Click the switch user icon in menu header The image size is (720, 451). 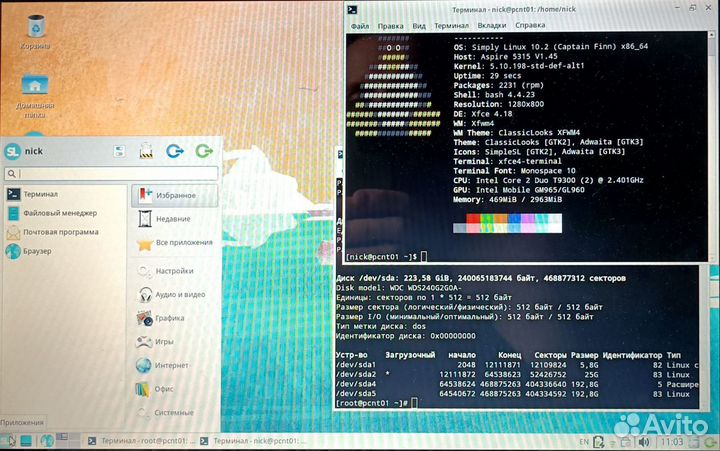pyautogui.click(x=175, y=151)
